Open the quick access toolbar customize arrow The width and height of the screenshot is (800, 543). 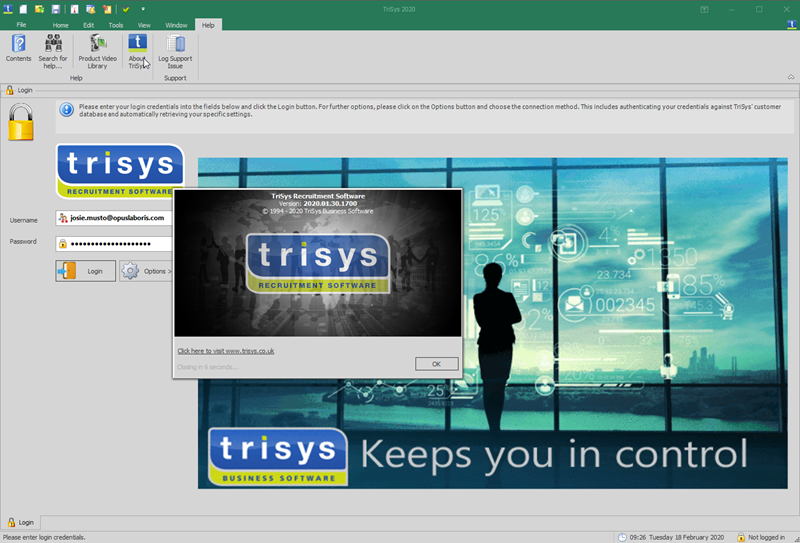pyautogui.click(x=143, y=9)
